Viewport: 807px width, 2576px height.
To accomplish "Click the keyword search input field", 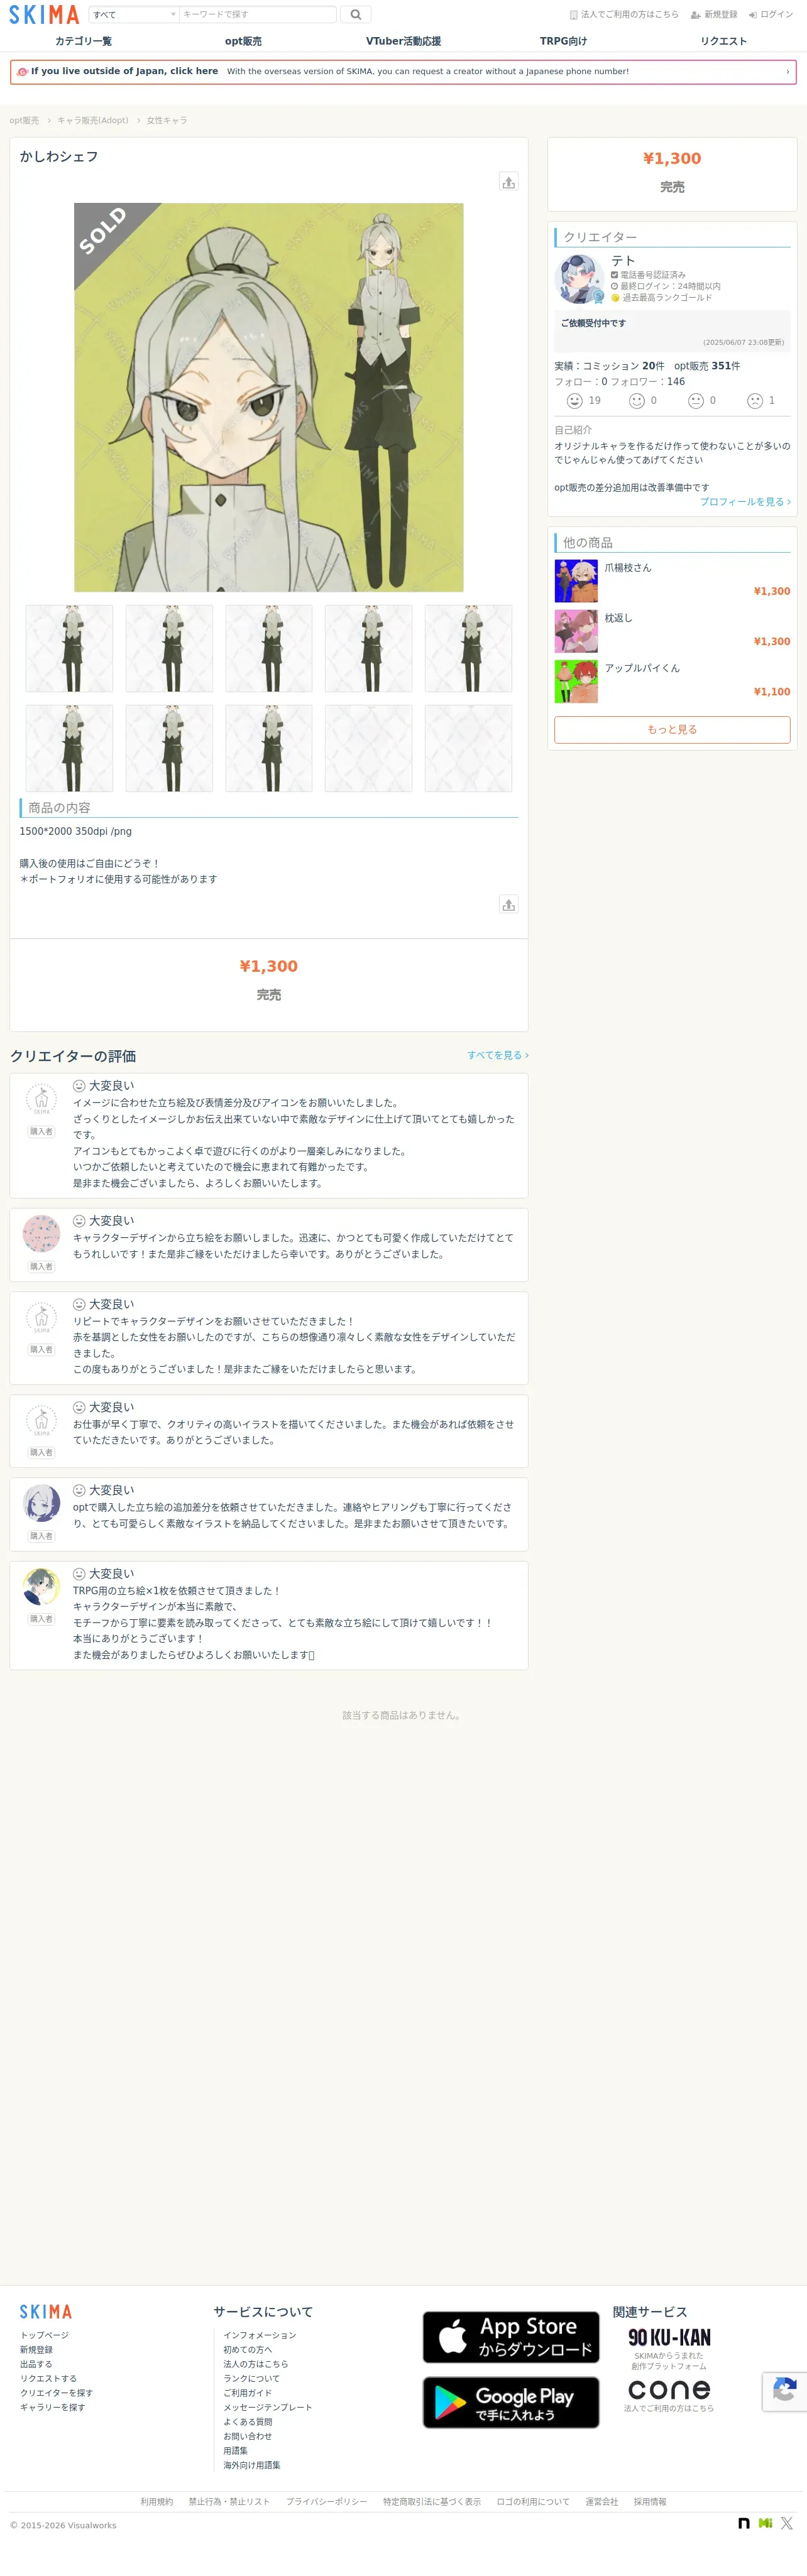I will (258, 14).
